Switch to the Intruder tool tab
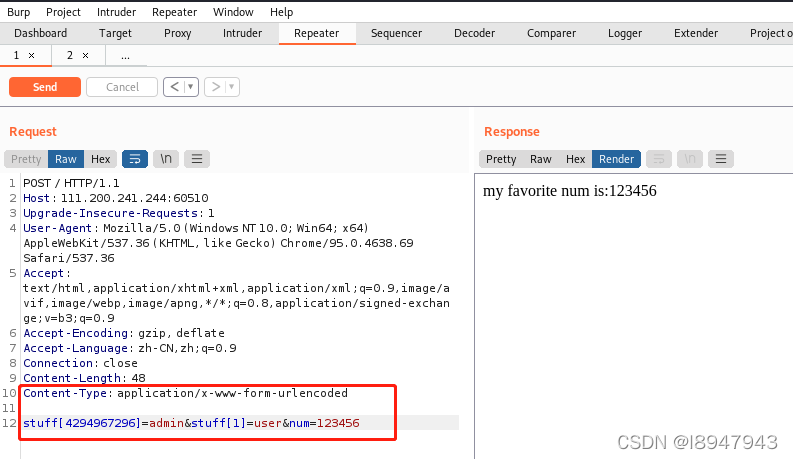The height and width of the screenshot is (459, 793). (x=242, y=33)
